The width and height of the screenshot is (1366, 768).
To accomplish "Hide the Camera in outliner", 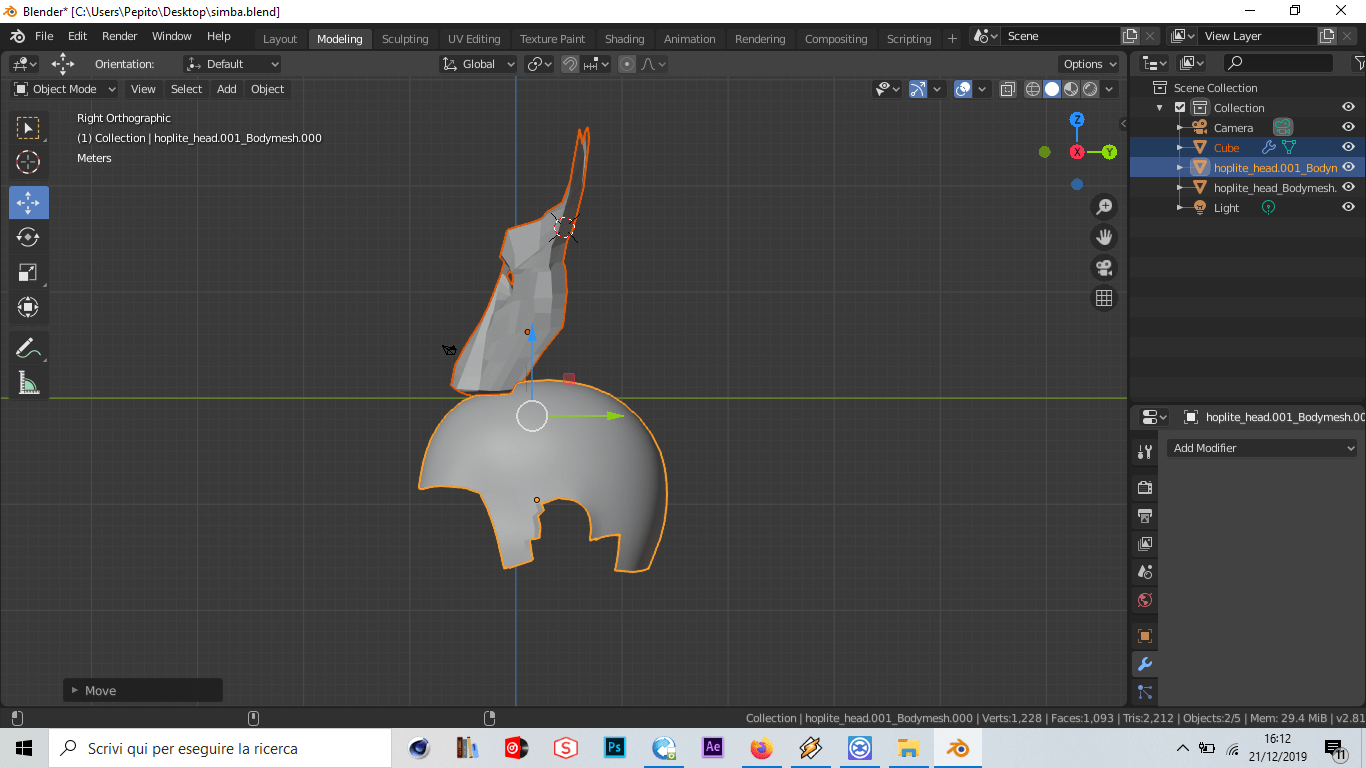I will point(1348,127).
